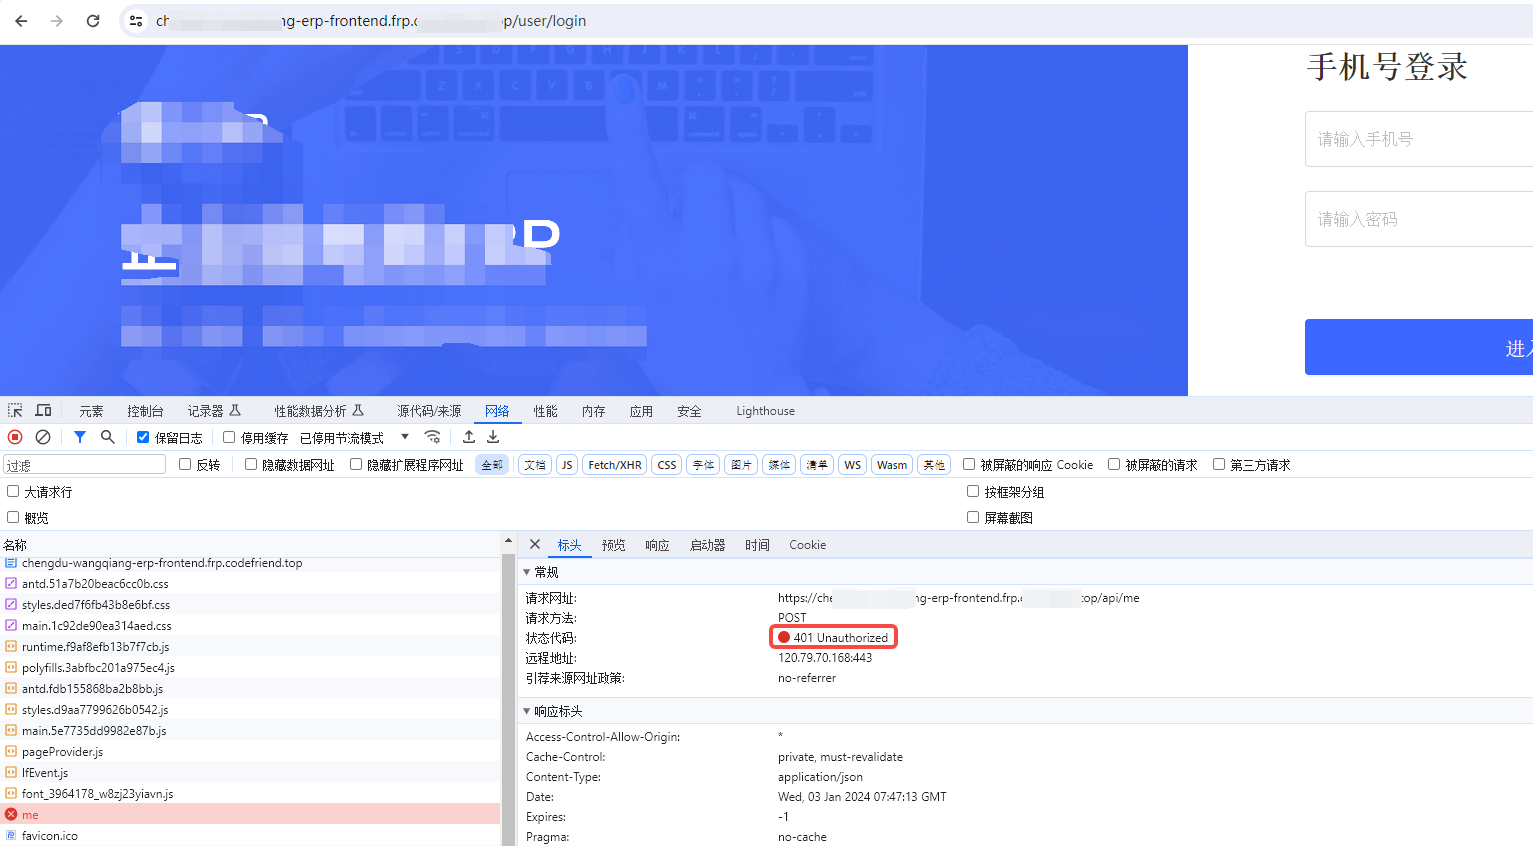Check the 反转 filter option
The width and height of the screenshot is (1533, 846).
(185, 464)
